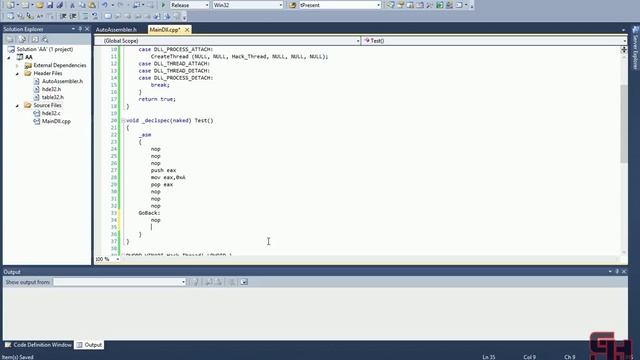Click the Solution Explorer Properties icon
The image size is (640, 360).
pos(10,39)
